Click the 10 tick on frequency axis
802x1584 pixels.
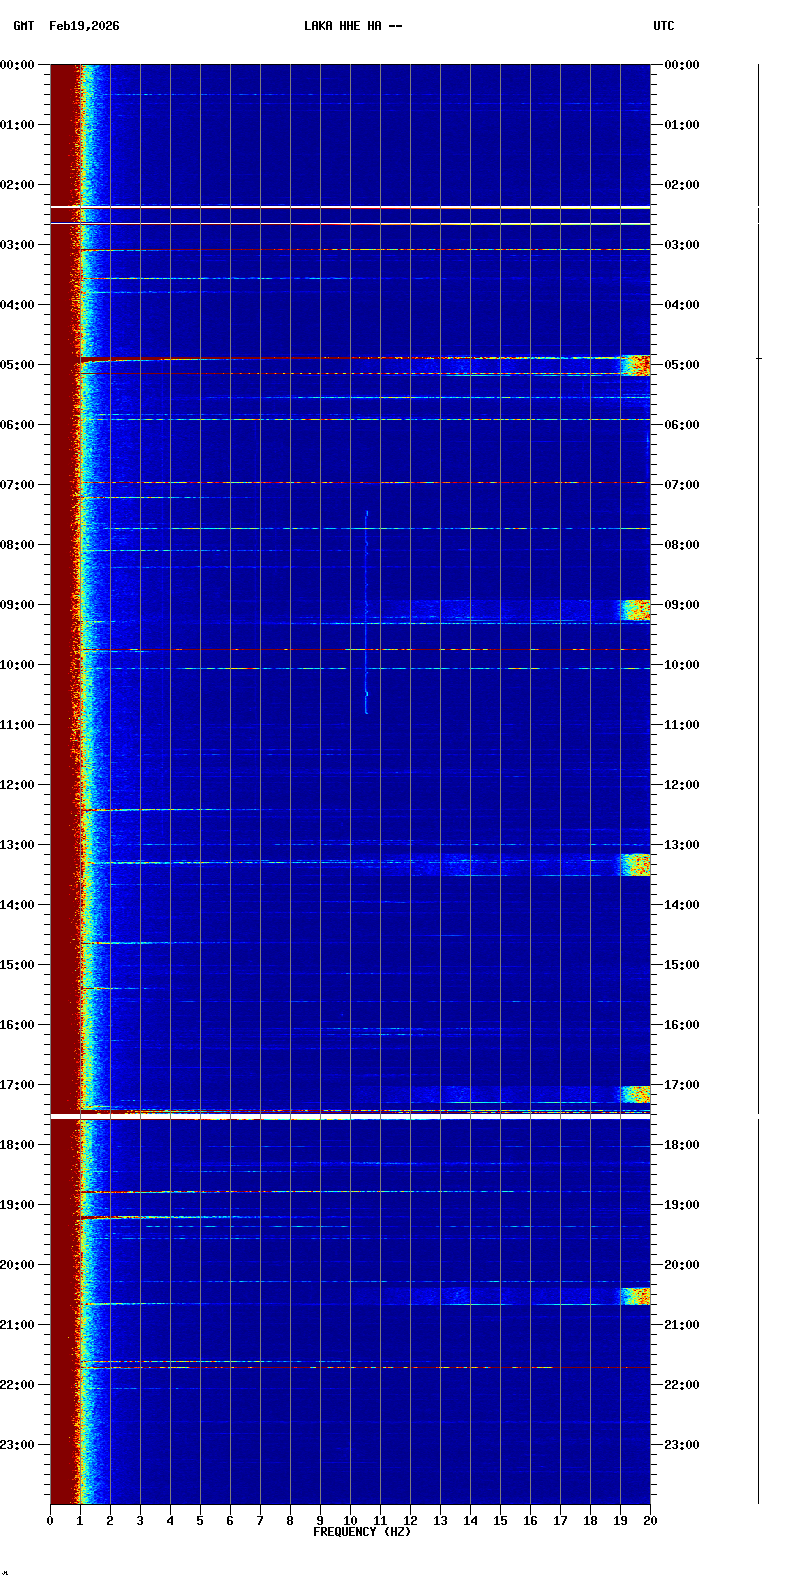[x=350, y=1521]
